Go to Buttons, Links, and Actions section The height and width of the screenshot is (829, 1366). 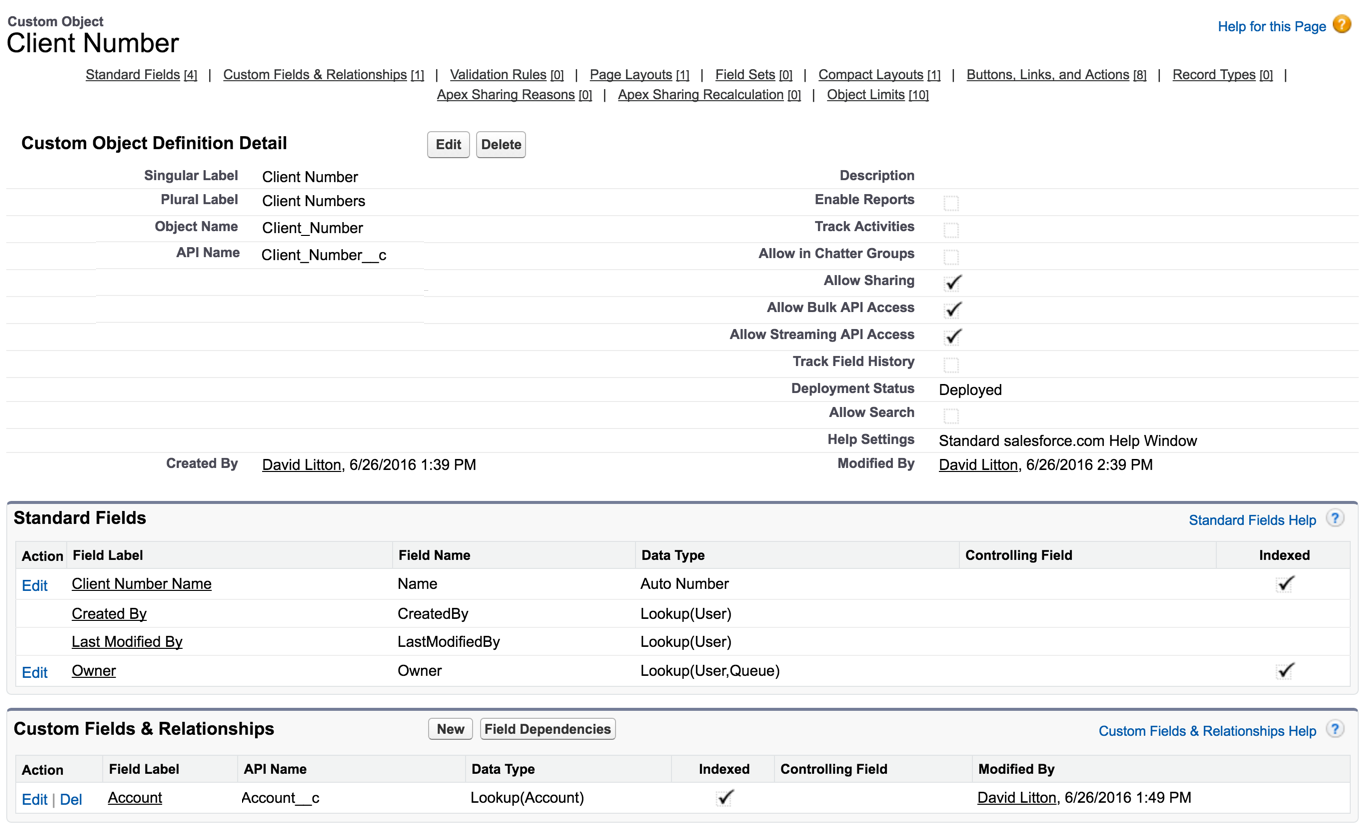tap(1047, 75)
